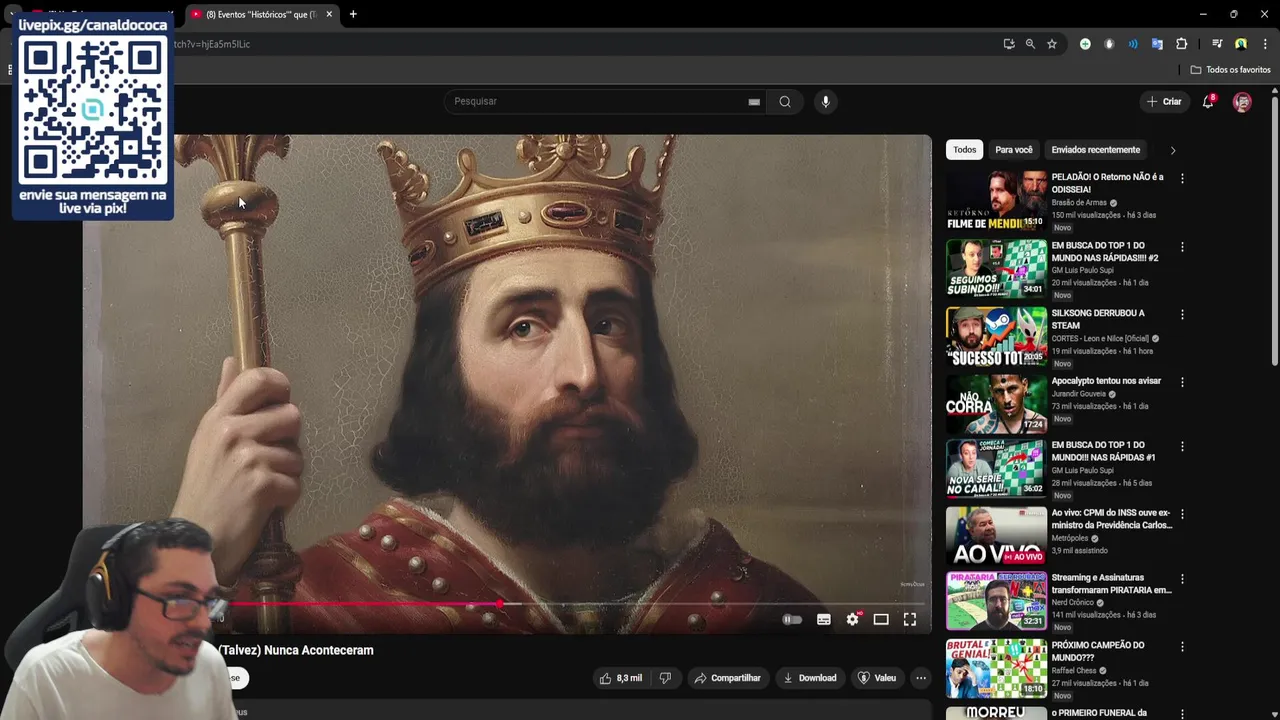The height and width of the screenshot is (720, 1280).
Task: Click the browser address bar URL
Action: (x=212, y=44)
